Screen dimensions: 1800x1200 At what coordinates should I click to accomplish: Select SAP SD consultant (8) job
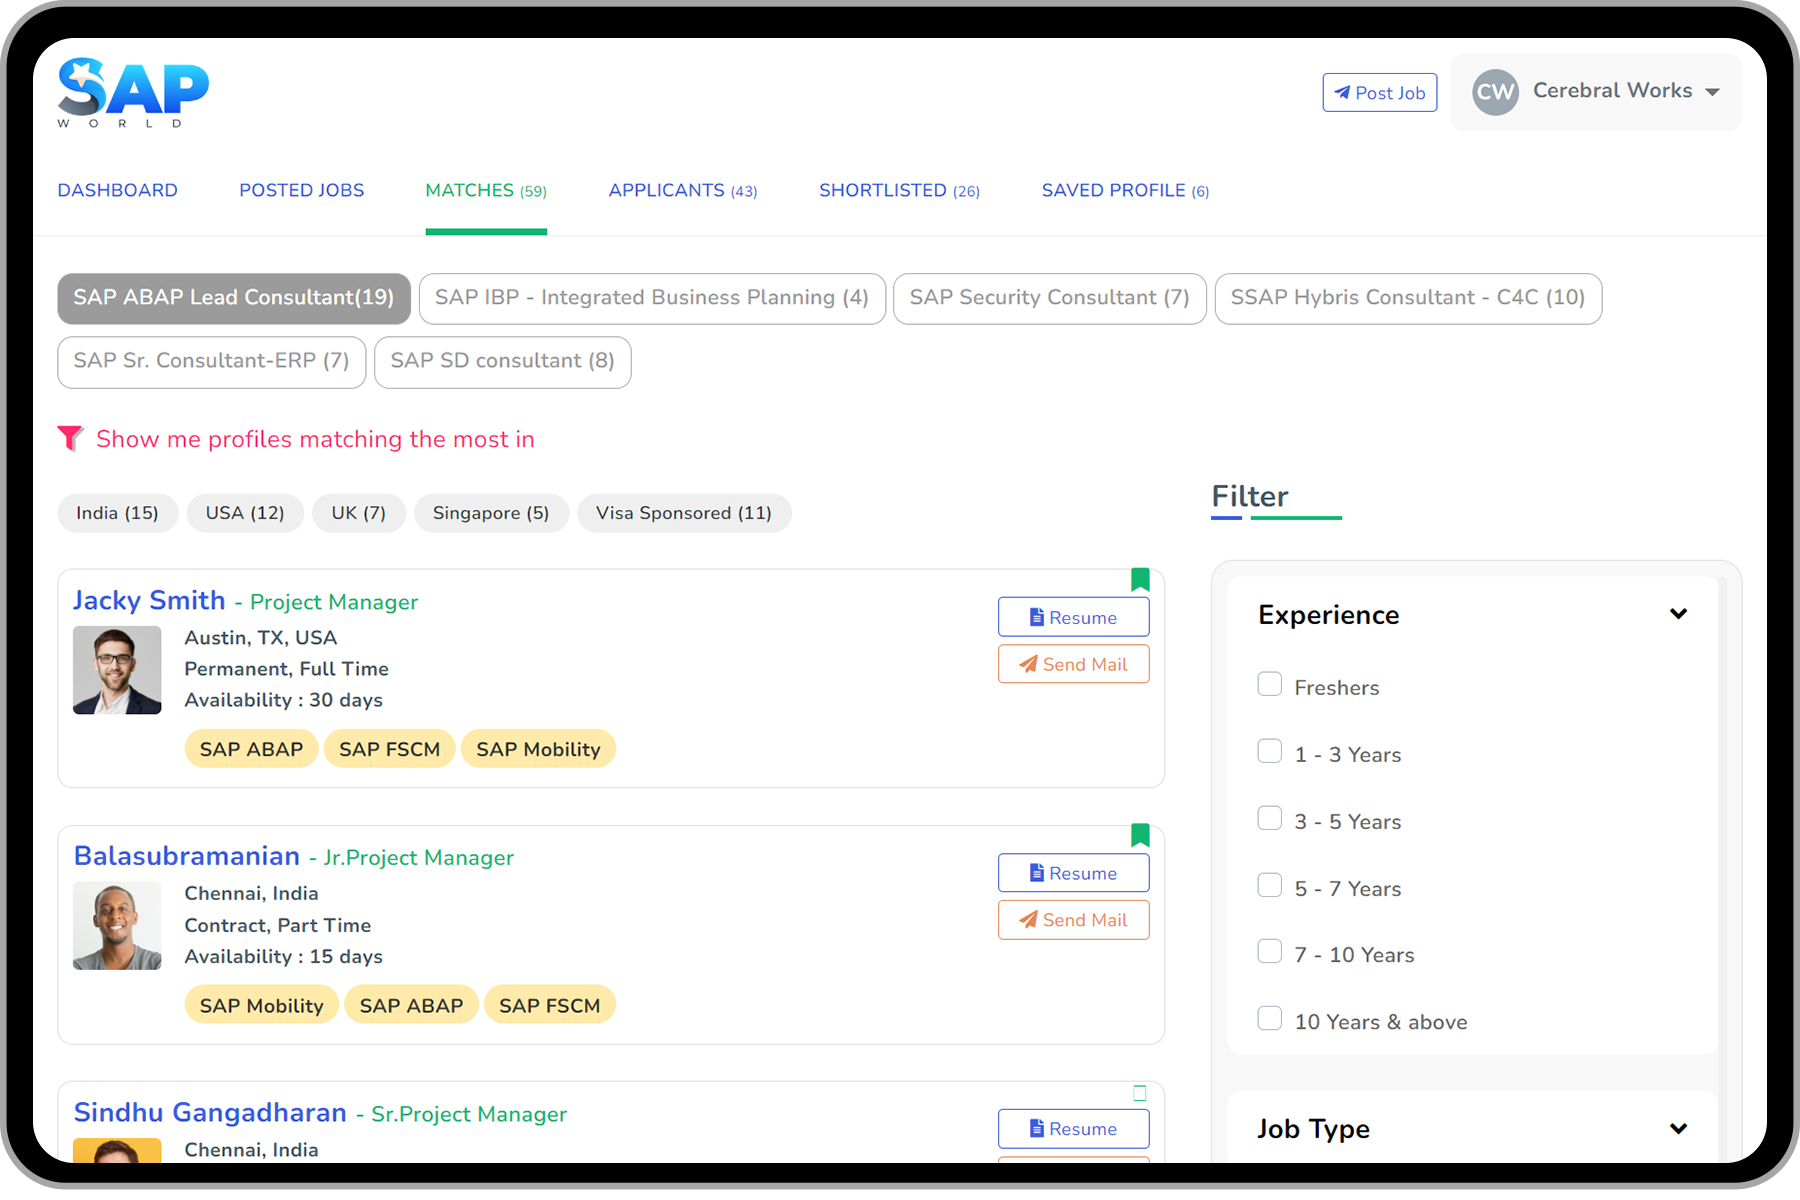tap(502, 361)
